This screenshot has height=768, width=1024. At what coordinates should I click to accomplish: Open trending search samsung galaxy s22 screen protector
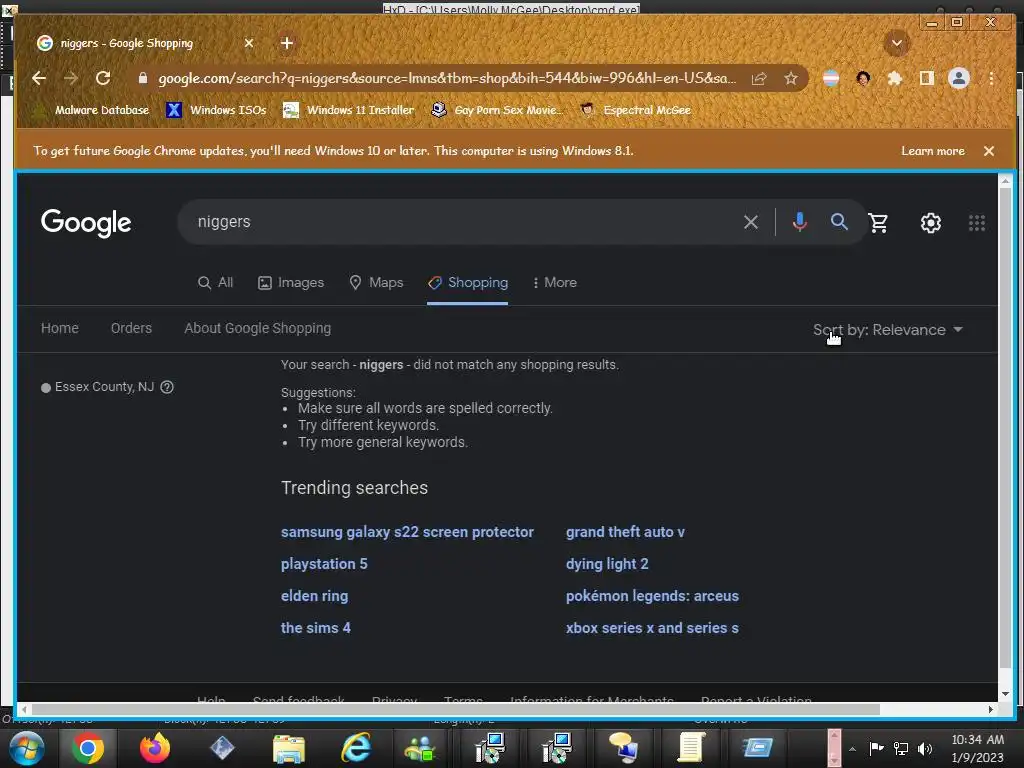point(407,532)
